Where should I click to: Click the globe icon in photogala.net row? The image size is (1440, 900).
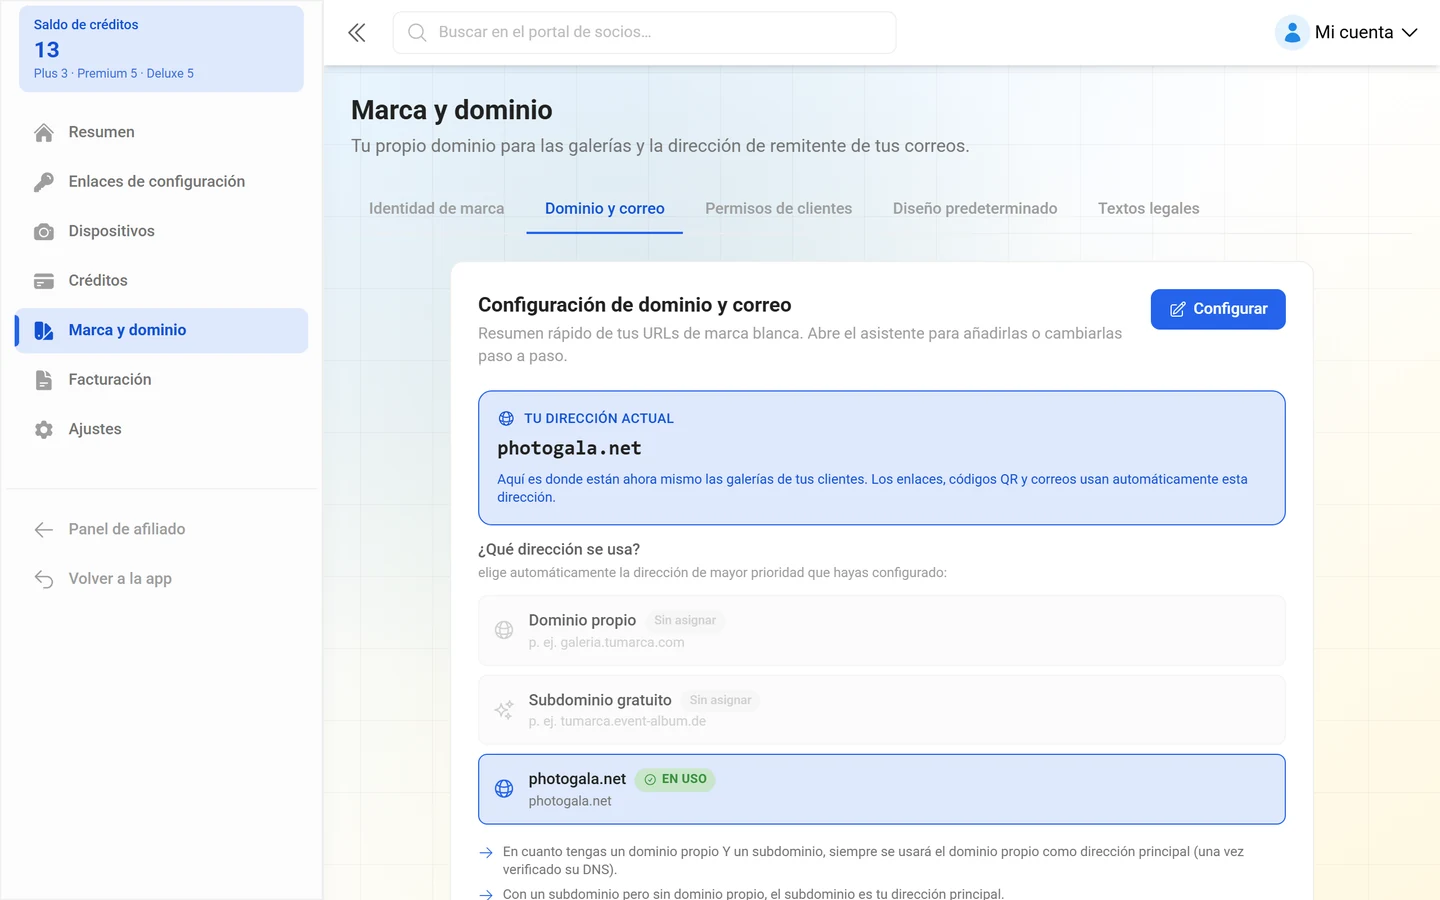504,789
